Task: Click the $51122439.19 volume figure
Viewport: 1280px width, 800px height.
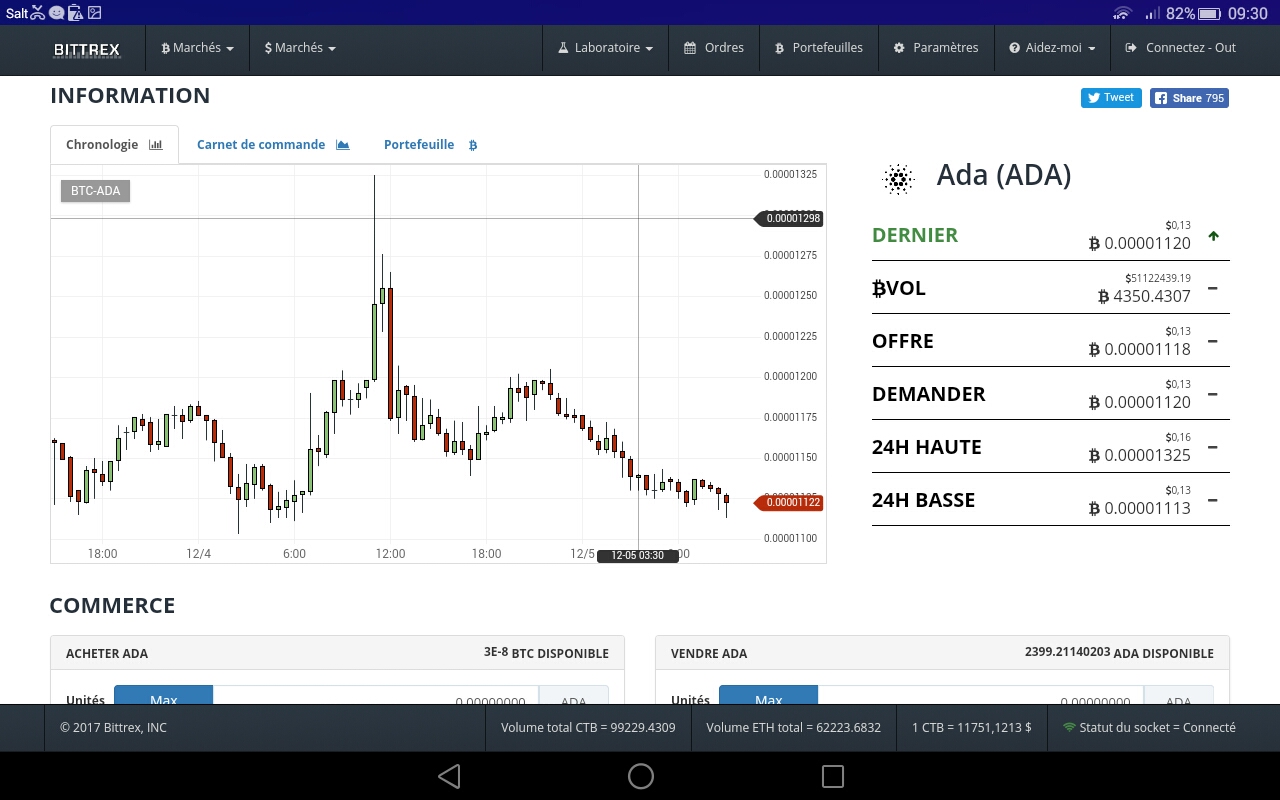Action: point(1158,278)
